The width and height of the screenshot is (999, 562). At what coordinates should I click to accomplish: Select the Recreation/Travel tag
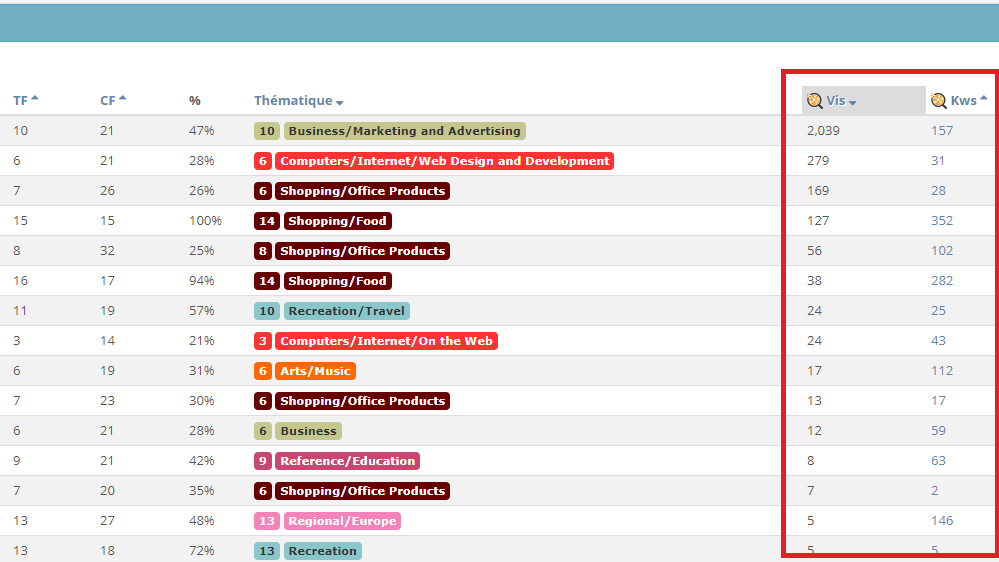[x=347, y=311]
